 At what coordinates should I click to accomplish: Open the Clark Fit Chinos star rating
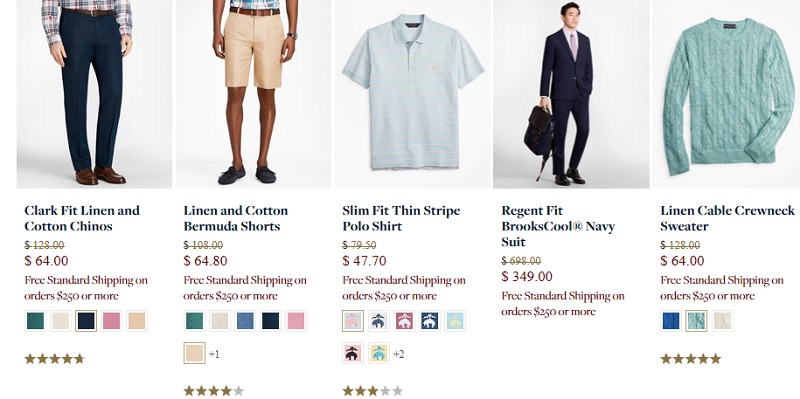click(x=55, y=359)
